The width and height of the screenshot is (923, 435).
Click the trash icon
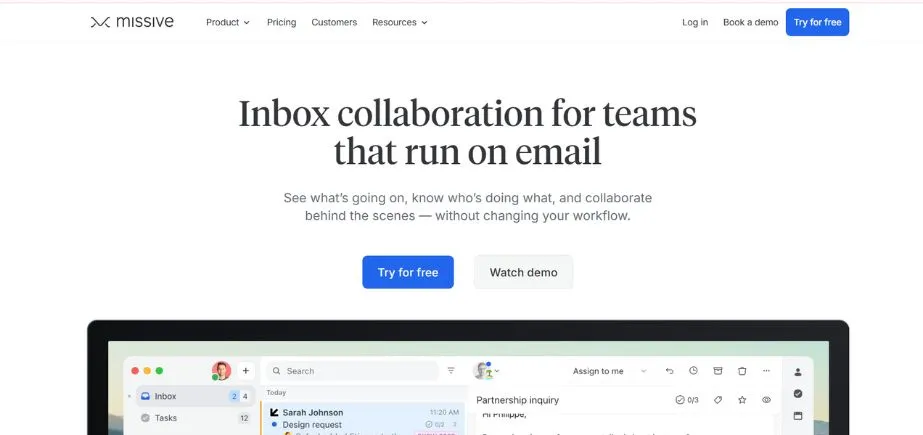[x=742, y=371]
